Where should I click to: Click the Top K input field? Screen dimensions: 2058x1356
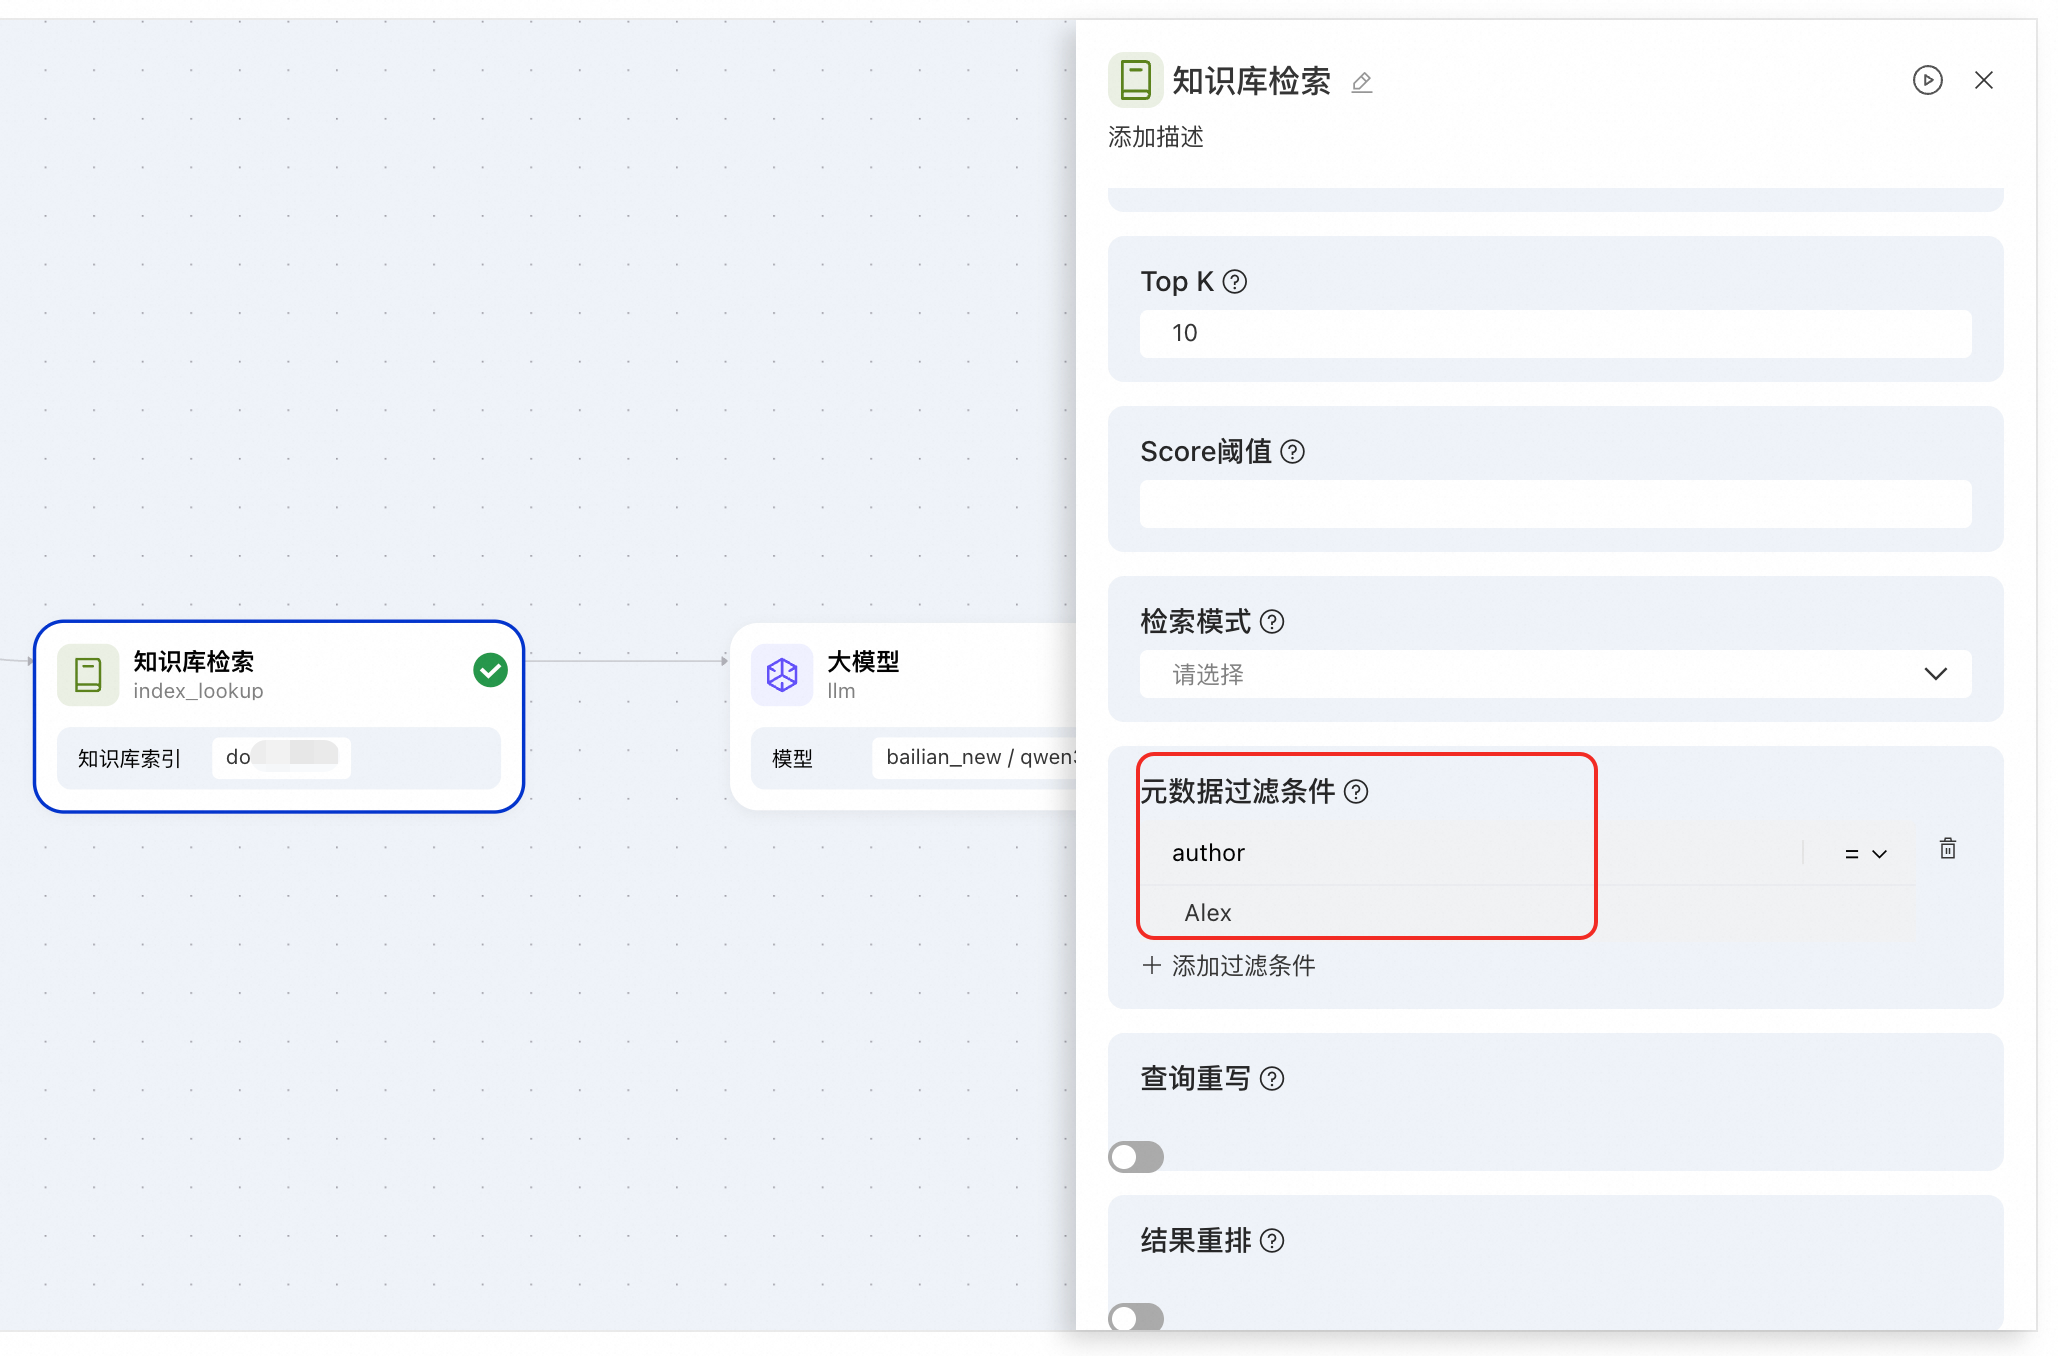[x=1555, y=333]
